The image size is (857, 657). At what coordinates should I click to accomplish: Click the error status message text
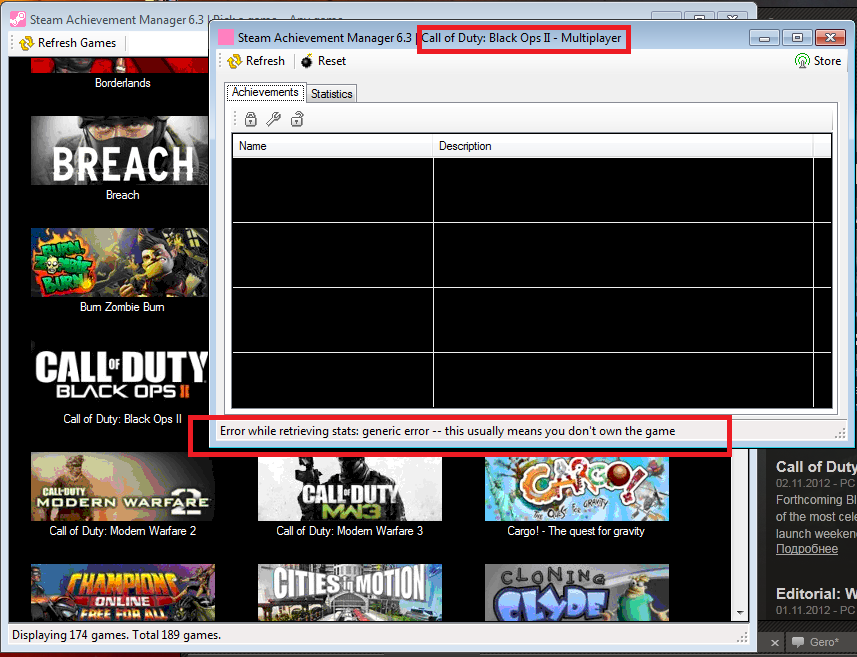click(447, 431)
